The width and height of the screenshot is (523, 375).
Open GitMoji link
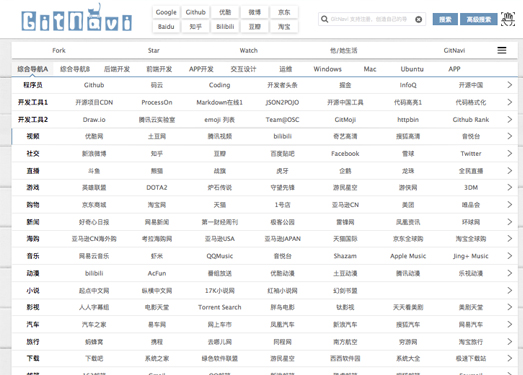(x=345, y=119)
